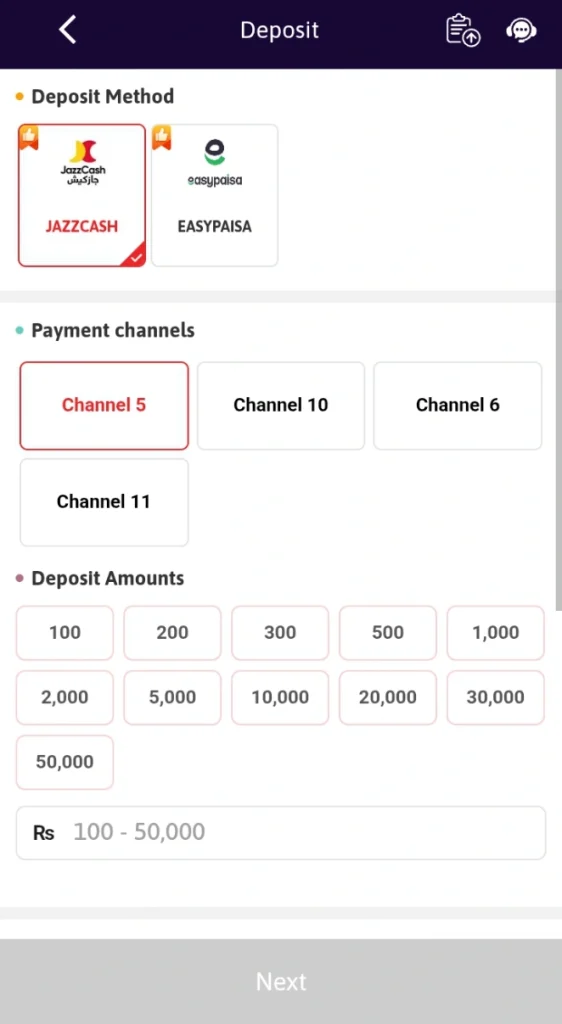Image resolution: width=562 pixels, height=1024 pixels.
Task: Click the thumbs-up badge on Easypaisa
Action: pyautogui.click(x=162, y=137)
